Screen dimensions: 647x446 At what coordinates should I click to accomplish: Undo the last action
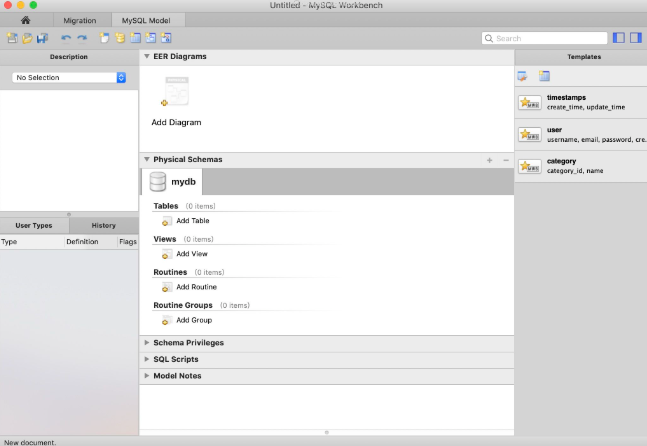pos(66,38)
